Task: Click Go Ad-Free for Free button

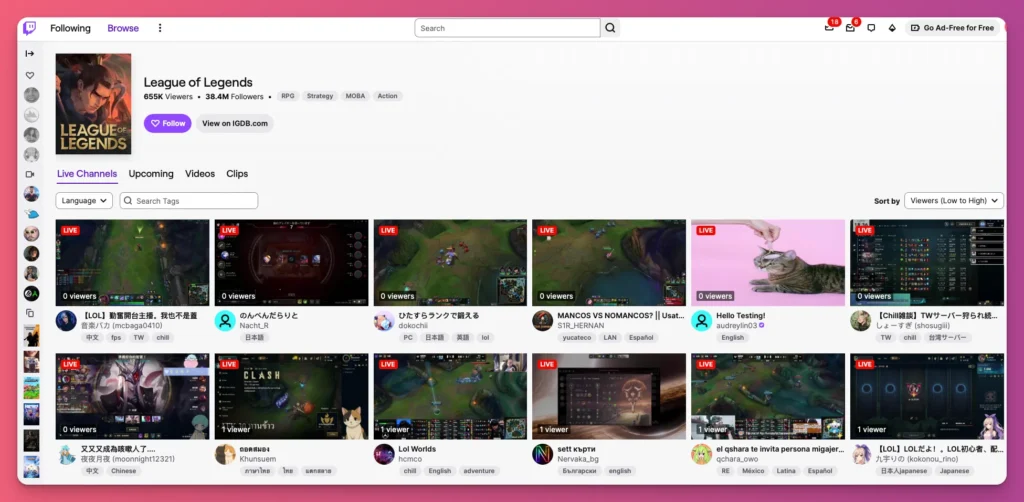Action: point(952,28)
